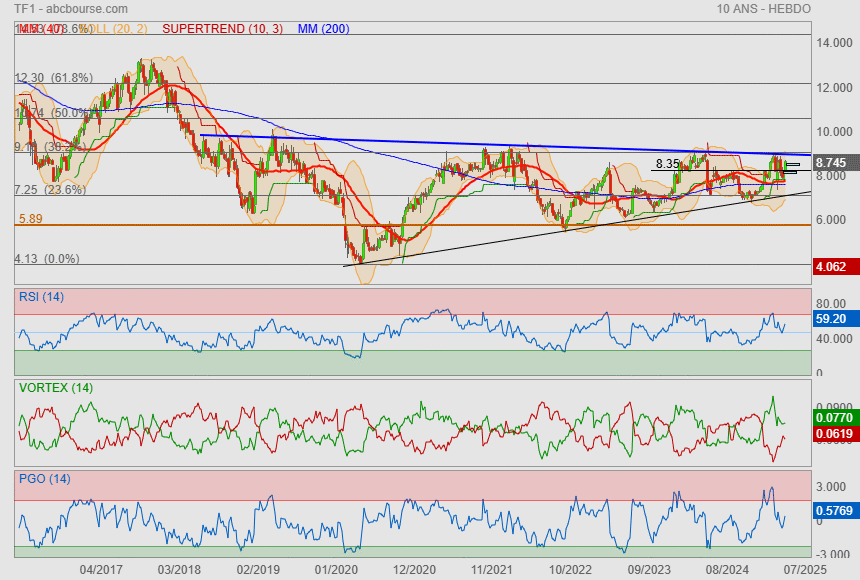This screenshot has width=860, height=580.
Task: Click the 8.35 horizontal level annotation
Action: click(x=667, y=164)
